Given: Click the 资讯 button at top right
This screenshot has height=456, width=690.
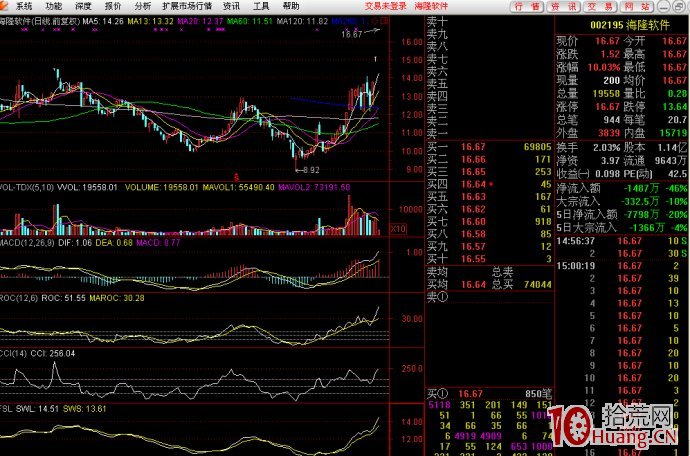Looking at the screenshot, I should pyautogui.click(x=564, y=7).
